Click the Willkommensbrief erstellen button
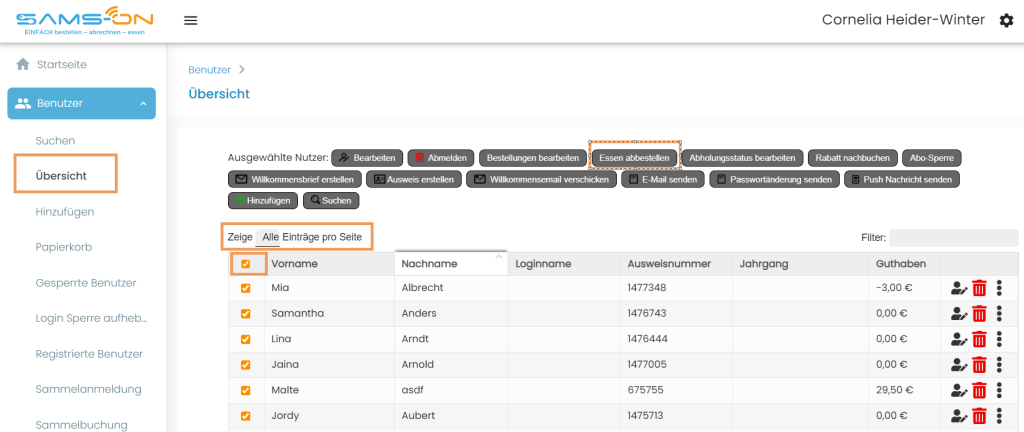Viewport: 1024px width, 432px height. click(295, 179)
